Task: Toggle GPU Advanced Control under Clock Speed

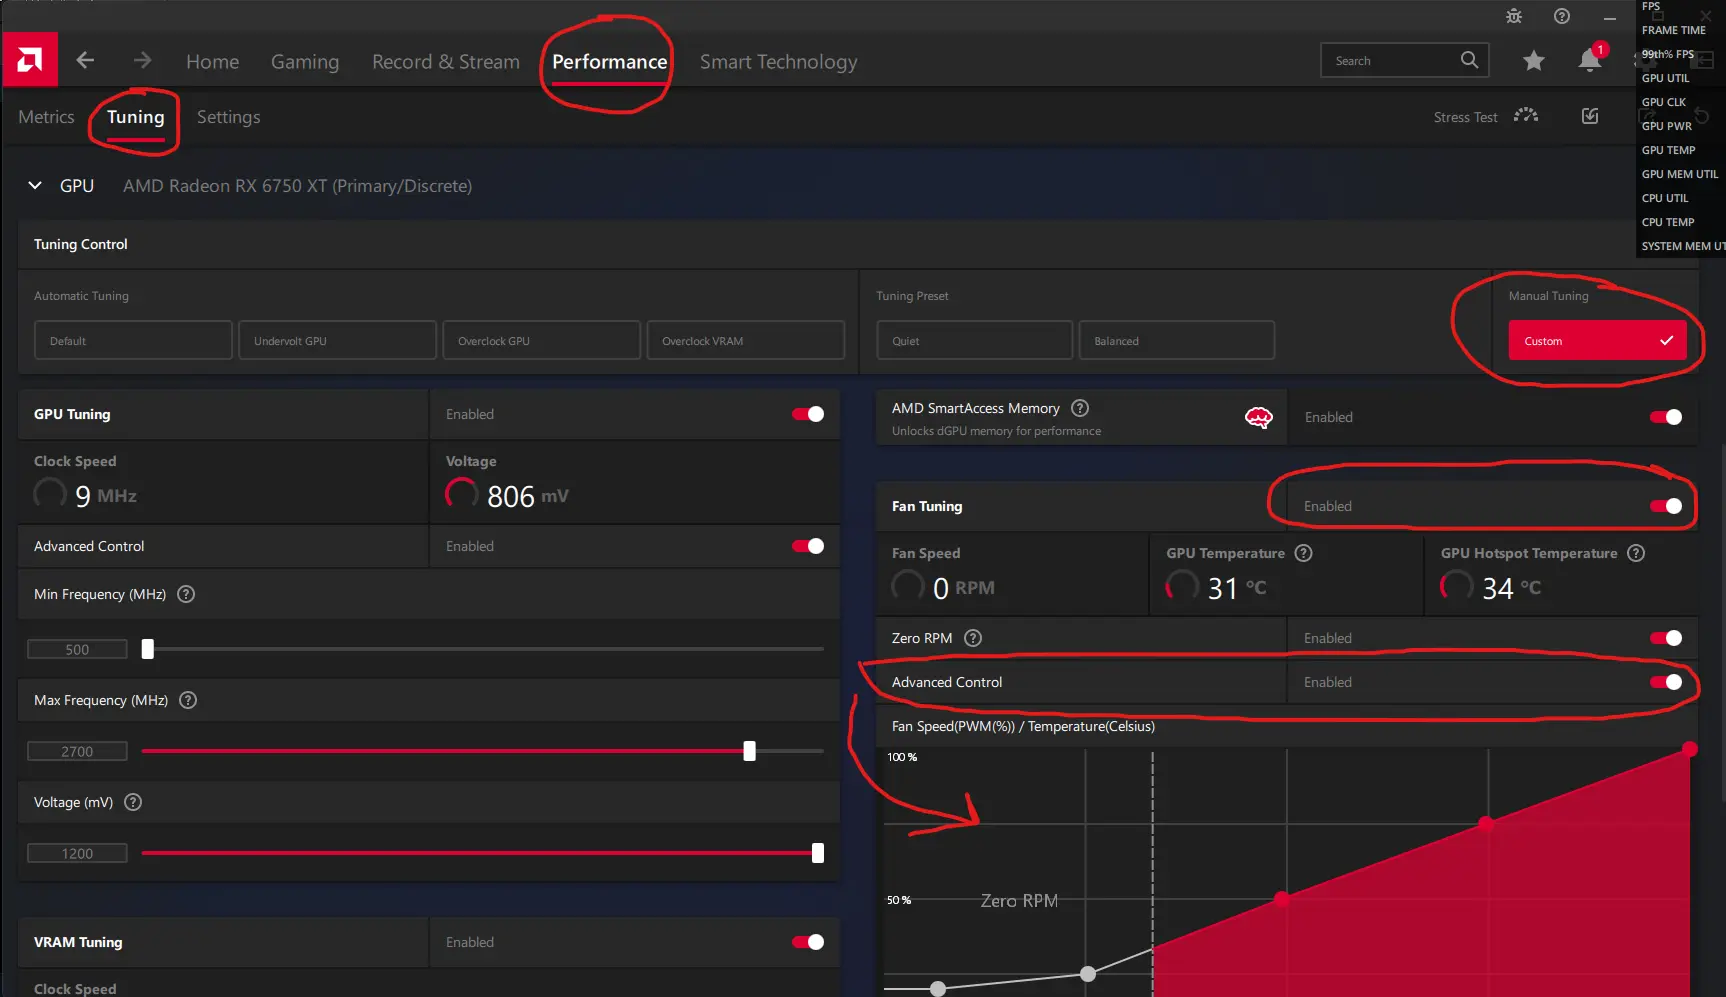Action: pos(808,546)
